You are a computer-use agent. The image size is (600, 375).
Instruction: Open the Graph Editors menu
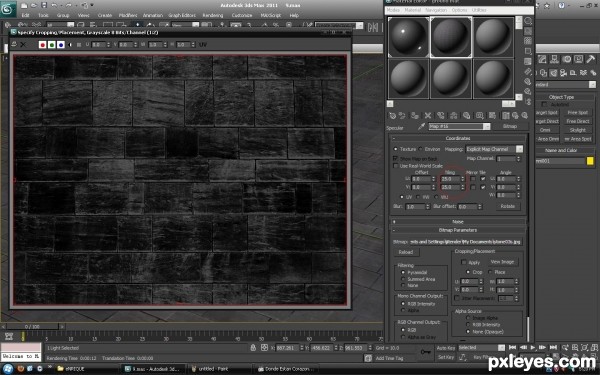[182, 15]
